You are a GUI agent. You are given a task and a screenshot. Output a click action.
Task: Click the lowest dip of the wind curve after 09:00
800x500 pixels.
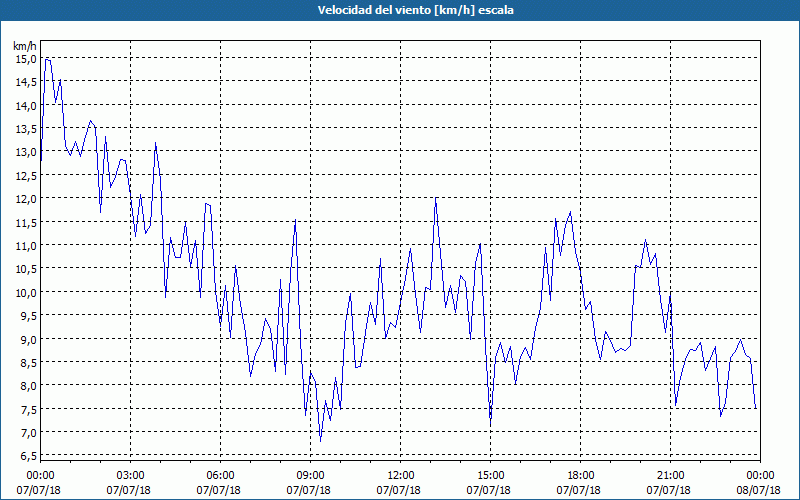pos(320,440)
